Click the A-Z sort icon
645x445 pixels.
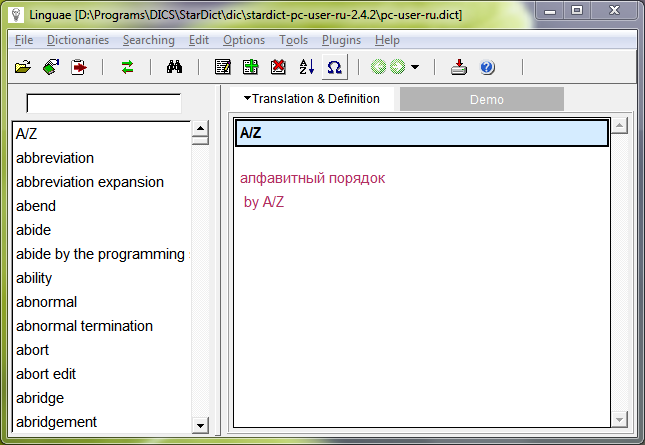pyautogui.click(x=307, y=68)
